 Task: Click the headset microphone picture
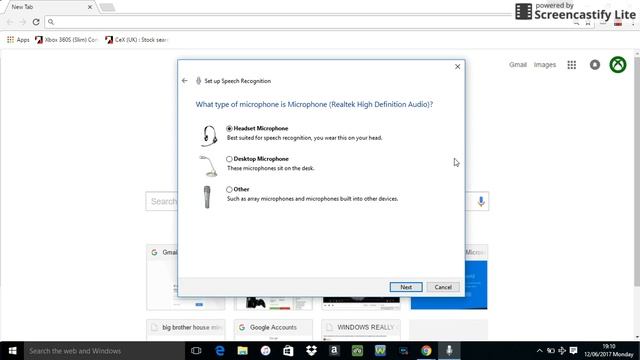coord(209,136)
